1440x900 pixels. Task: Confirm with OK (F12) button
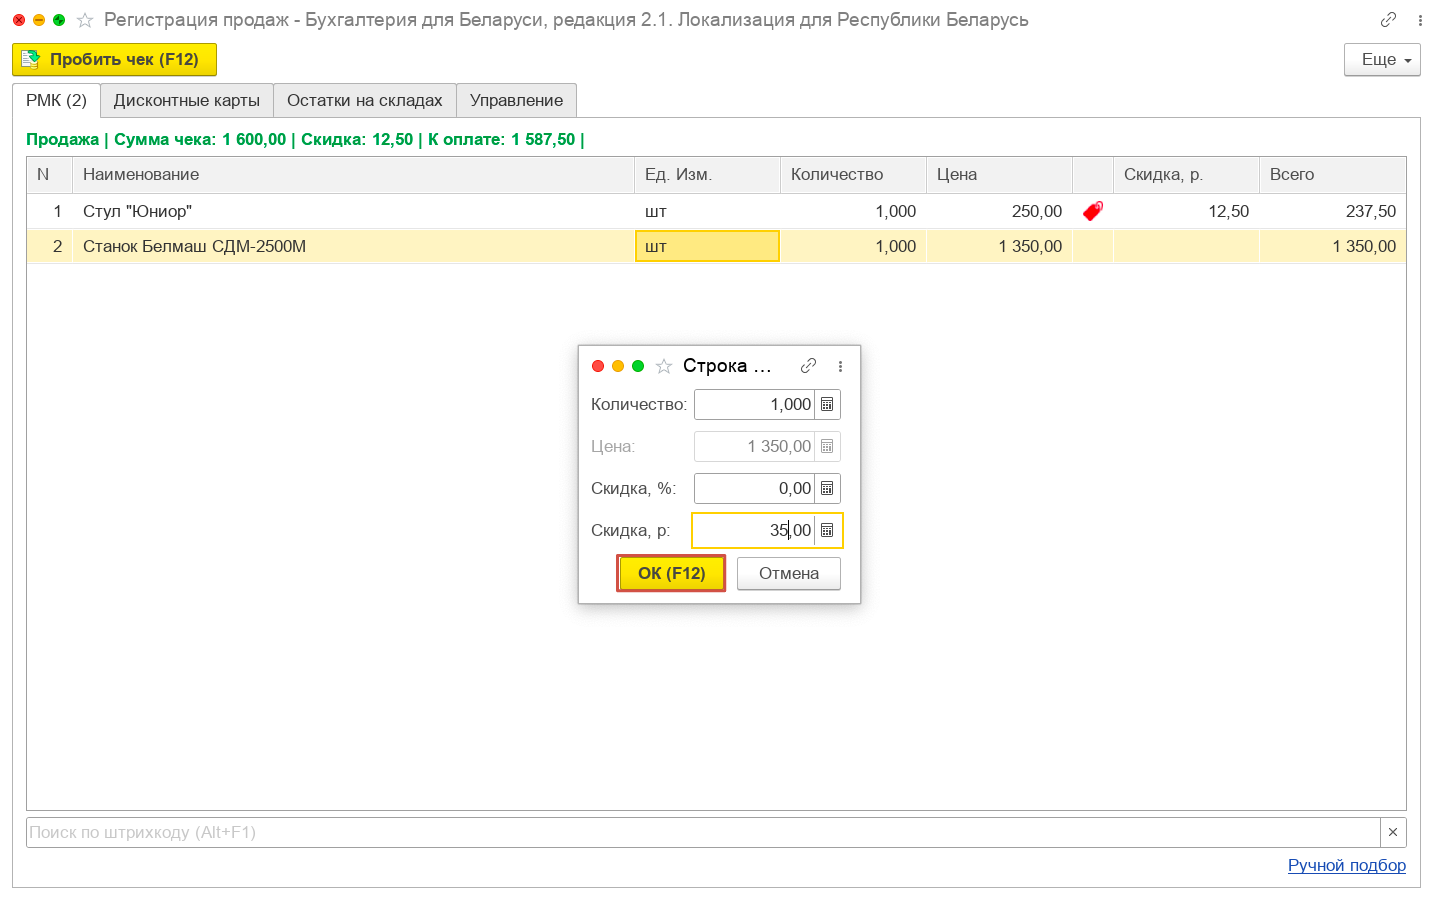[x=671, y=573]
